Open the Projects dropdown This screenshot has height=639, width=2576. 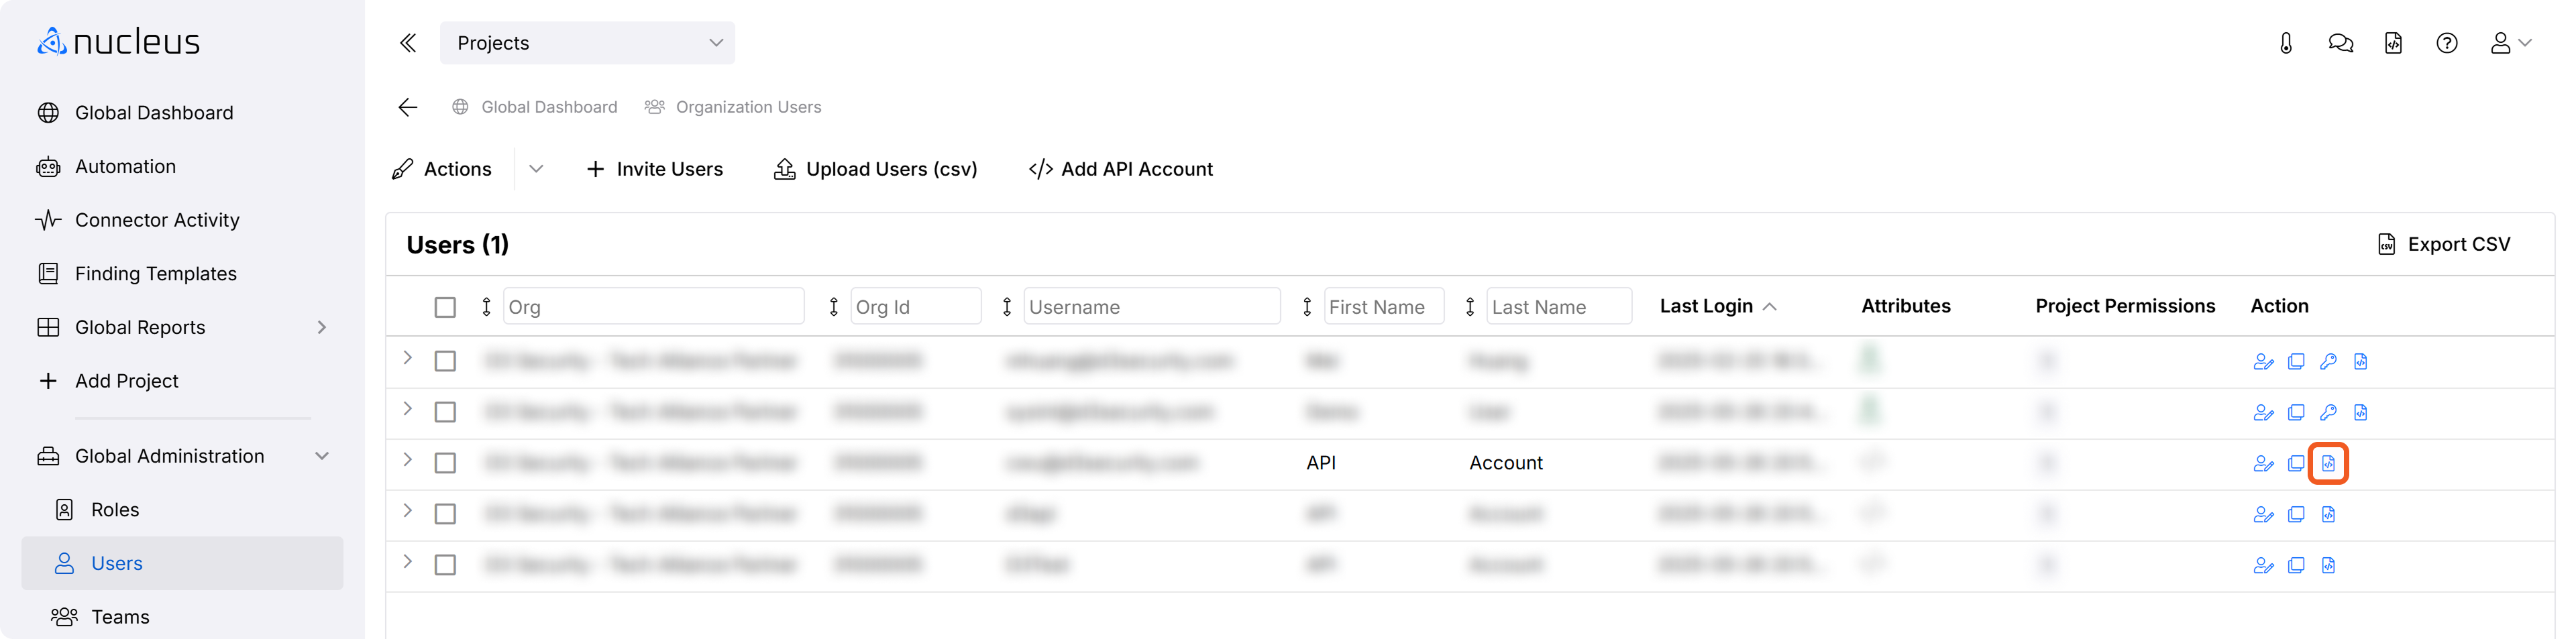coord(587,43)
